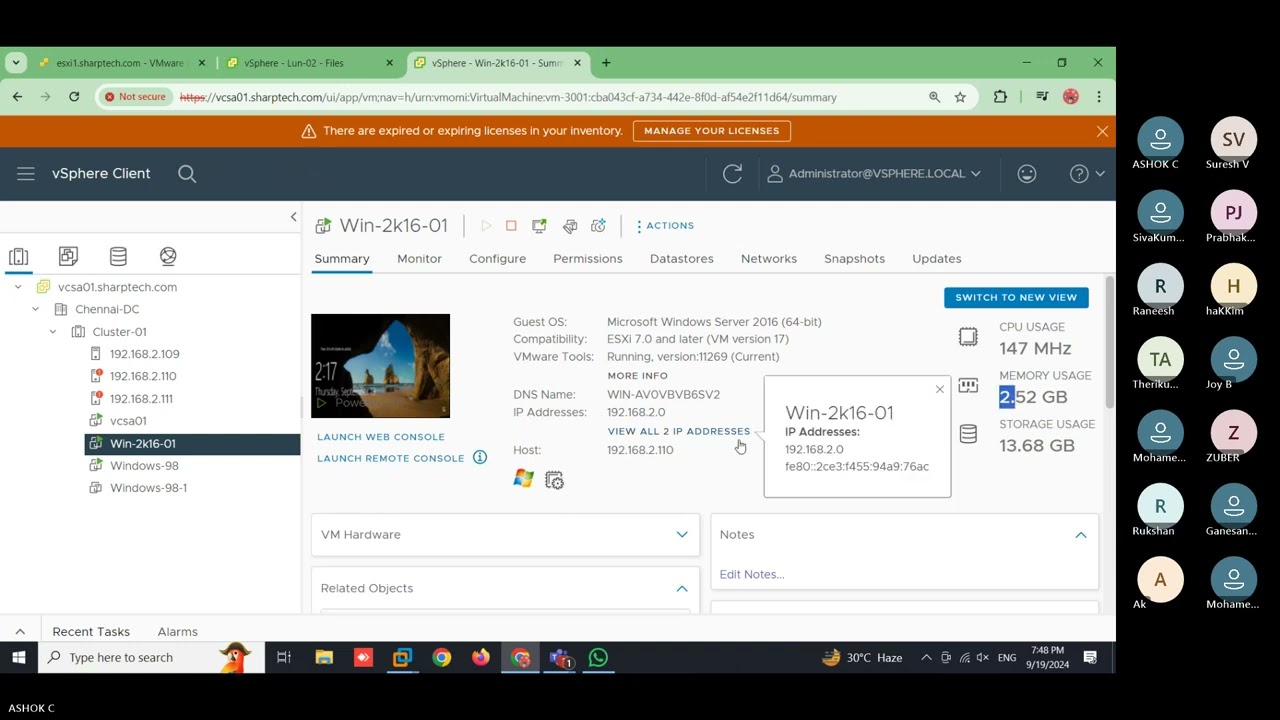Open the Updates tab
Viewport: 1280px width, 720px height.
tap(937, 259)
